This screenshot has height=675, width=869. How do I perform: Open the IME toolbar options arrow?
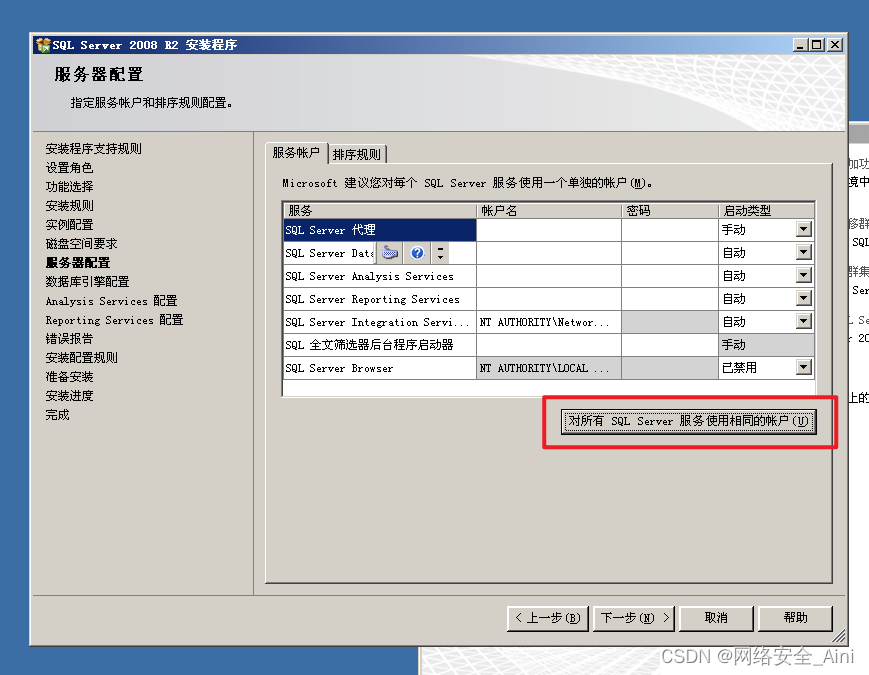(441, 253)
